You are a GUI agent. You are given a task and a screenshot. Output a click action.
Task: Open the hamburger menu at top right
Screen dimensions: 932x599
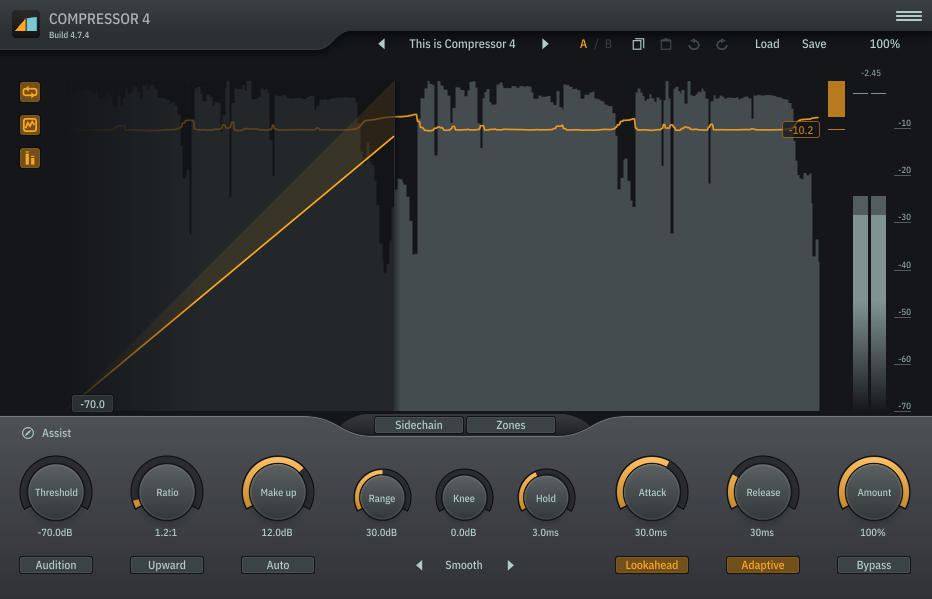pos(908,16)
